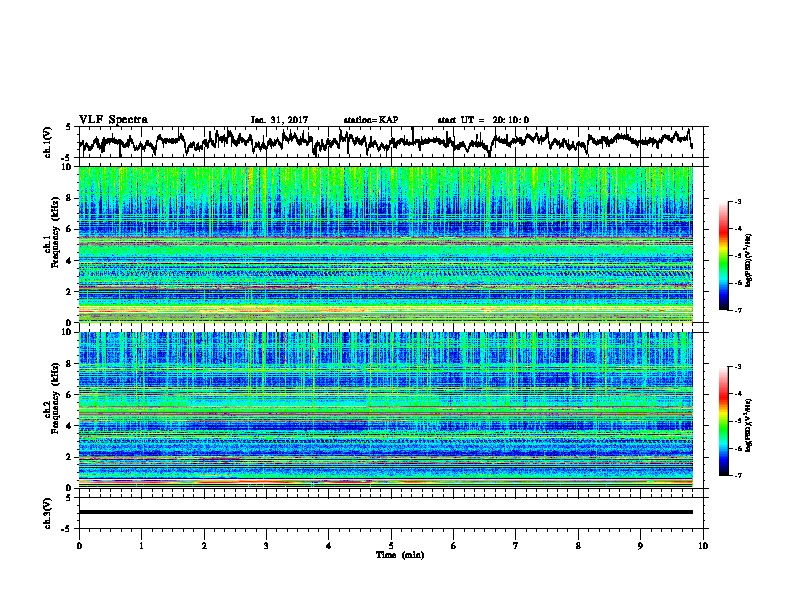Viewport: 792px width, 612px height.
Task: Click time axis tick label "8"
Action: click(578, 546)
